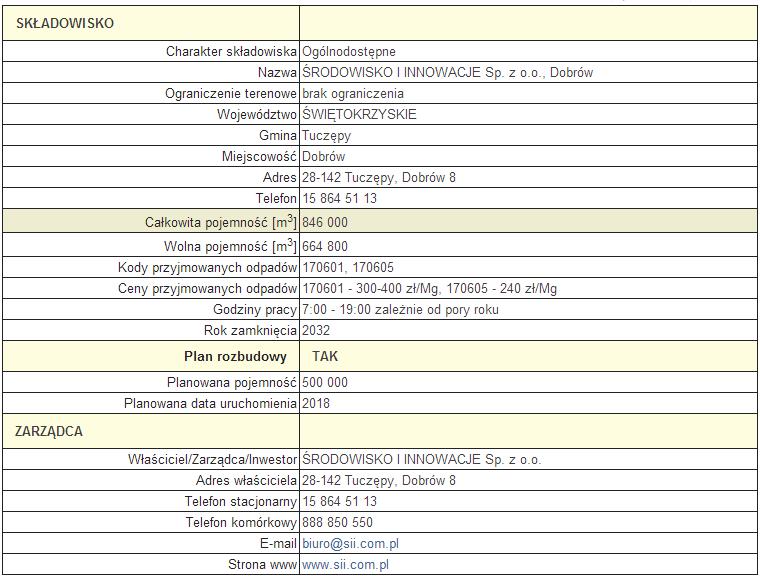This screenshot has height=577, width=760.
Task: Select the SKŁADOWISKO section header
Action: tap(65, 23)
